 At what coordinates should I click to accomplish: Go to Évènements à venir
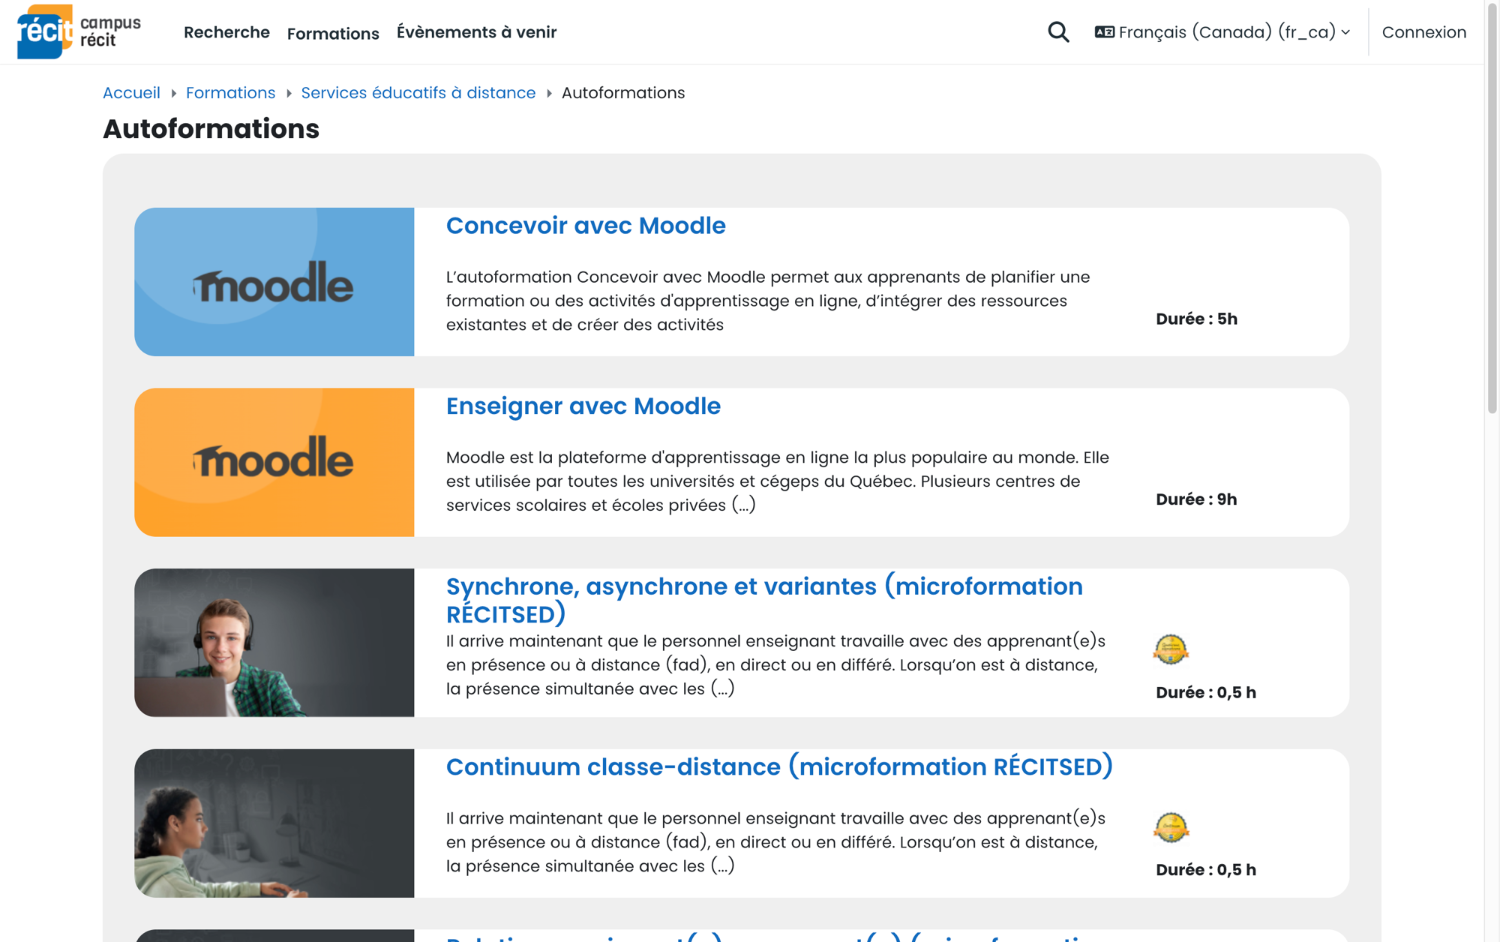(476, 32)
